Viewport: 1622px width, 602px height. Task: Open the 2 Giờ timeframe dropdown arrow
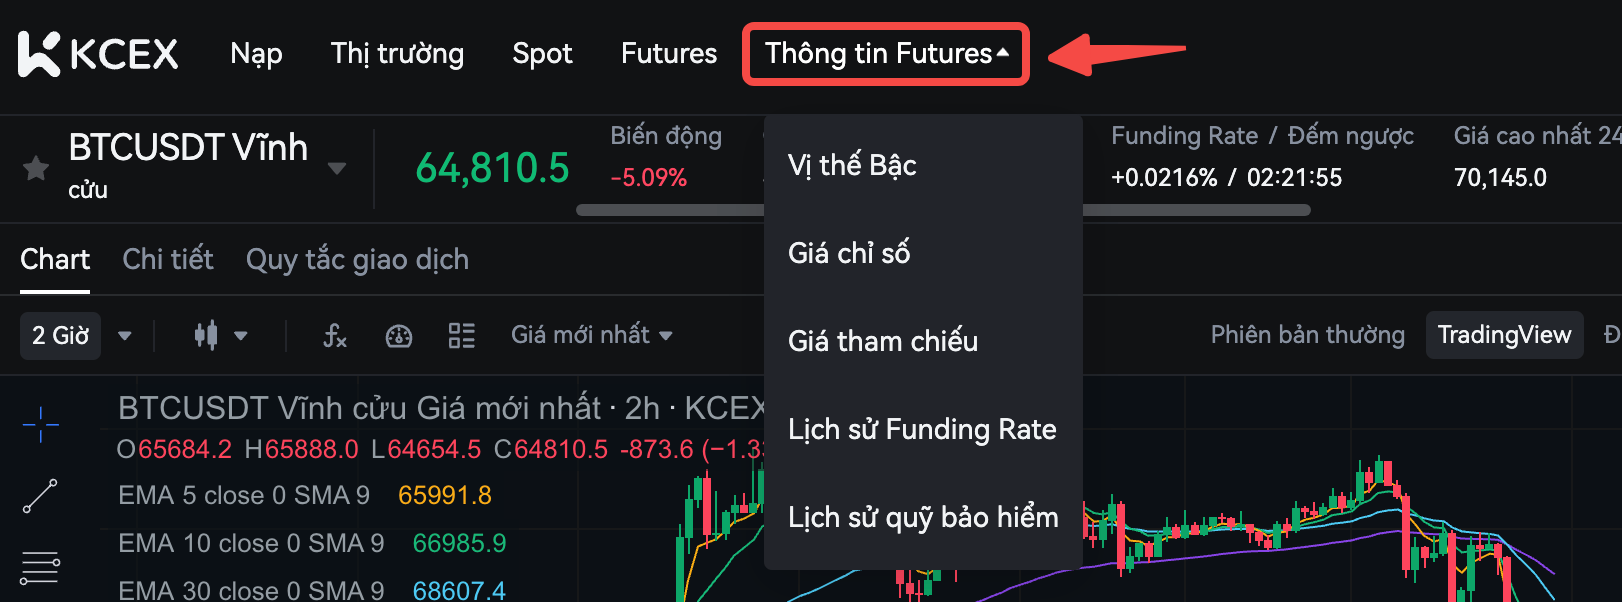tap(125, 336)
